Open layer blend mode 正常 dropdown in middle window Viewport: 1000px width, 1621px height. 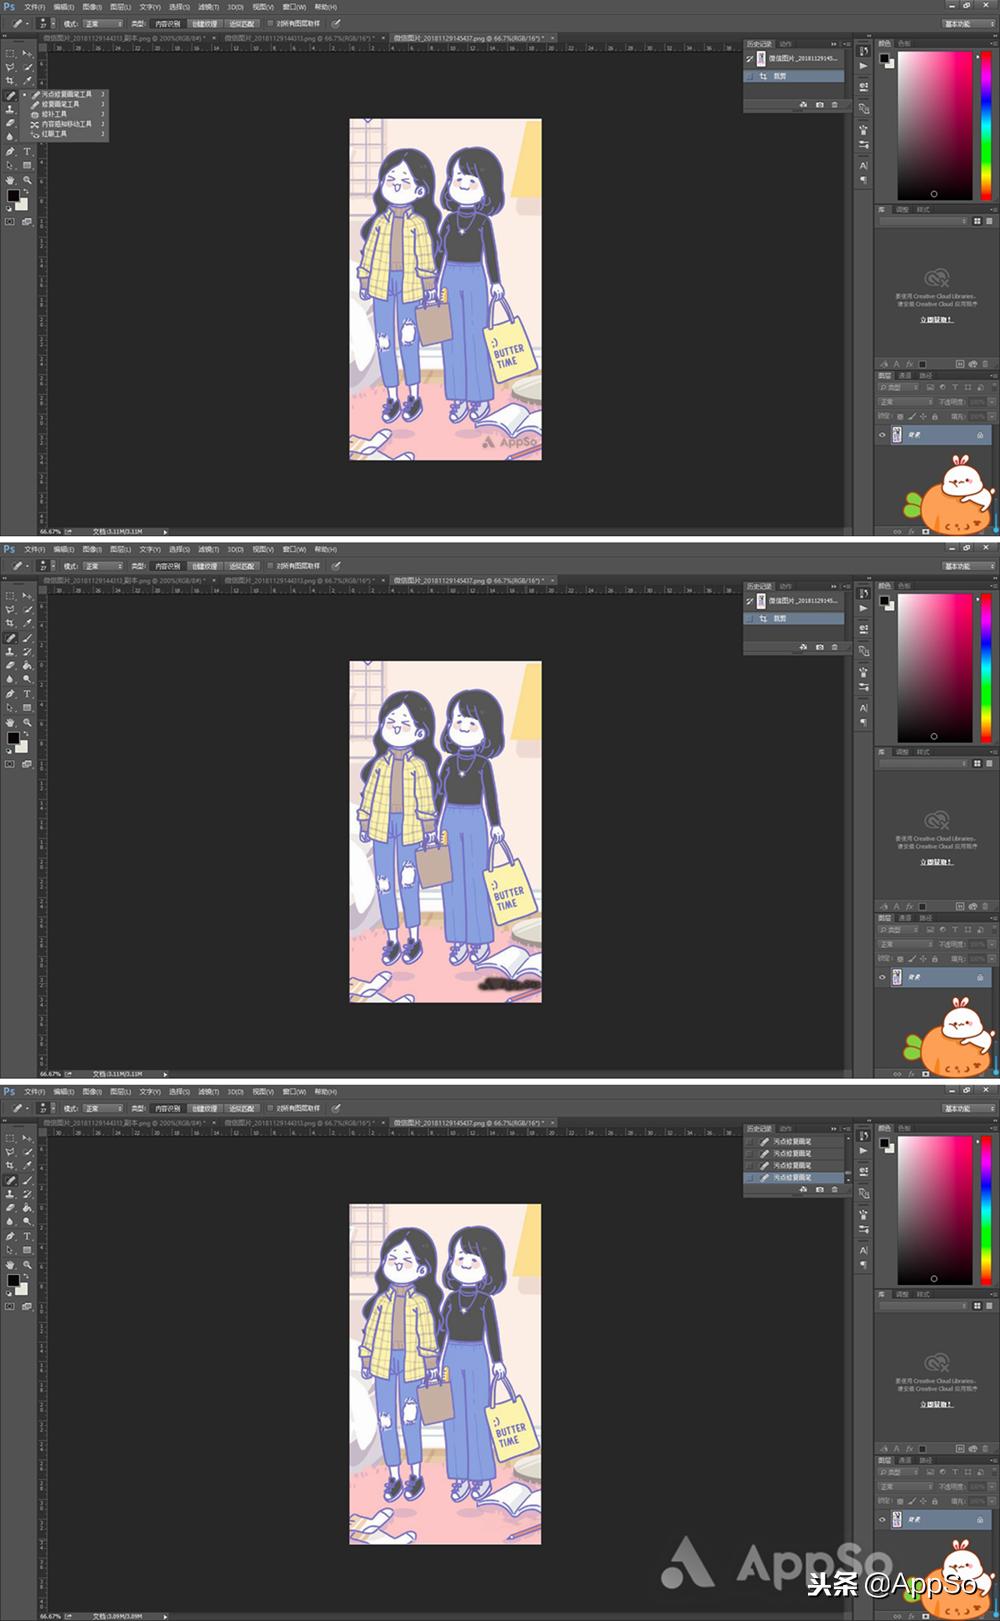point(905,944)
